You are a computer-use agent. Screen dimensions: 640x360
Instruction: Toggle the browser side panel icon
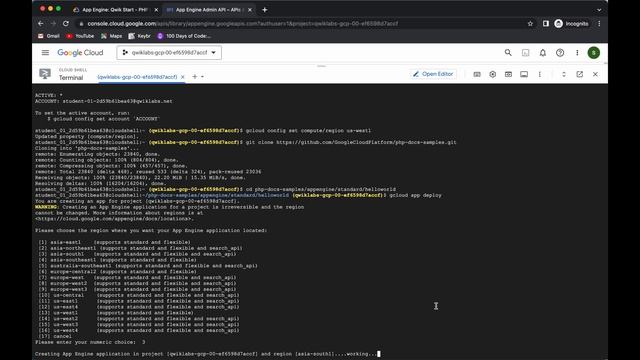pos(546,24)
